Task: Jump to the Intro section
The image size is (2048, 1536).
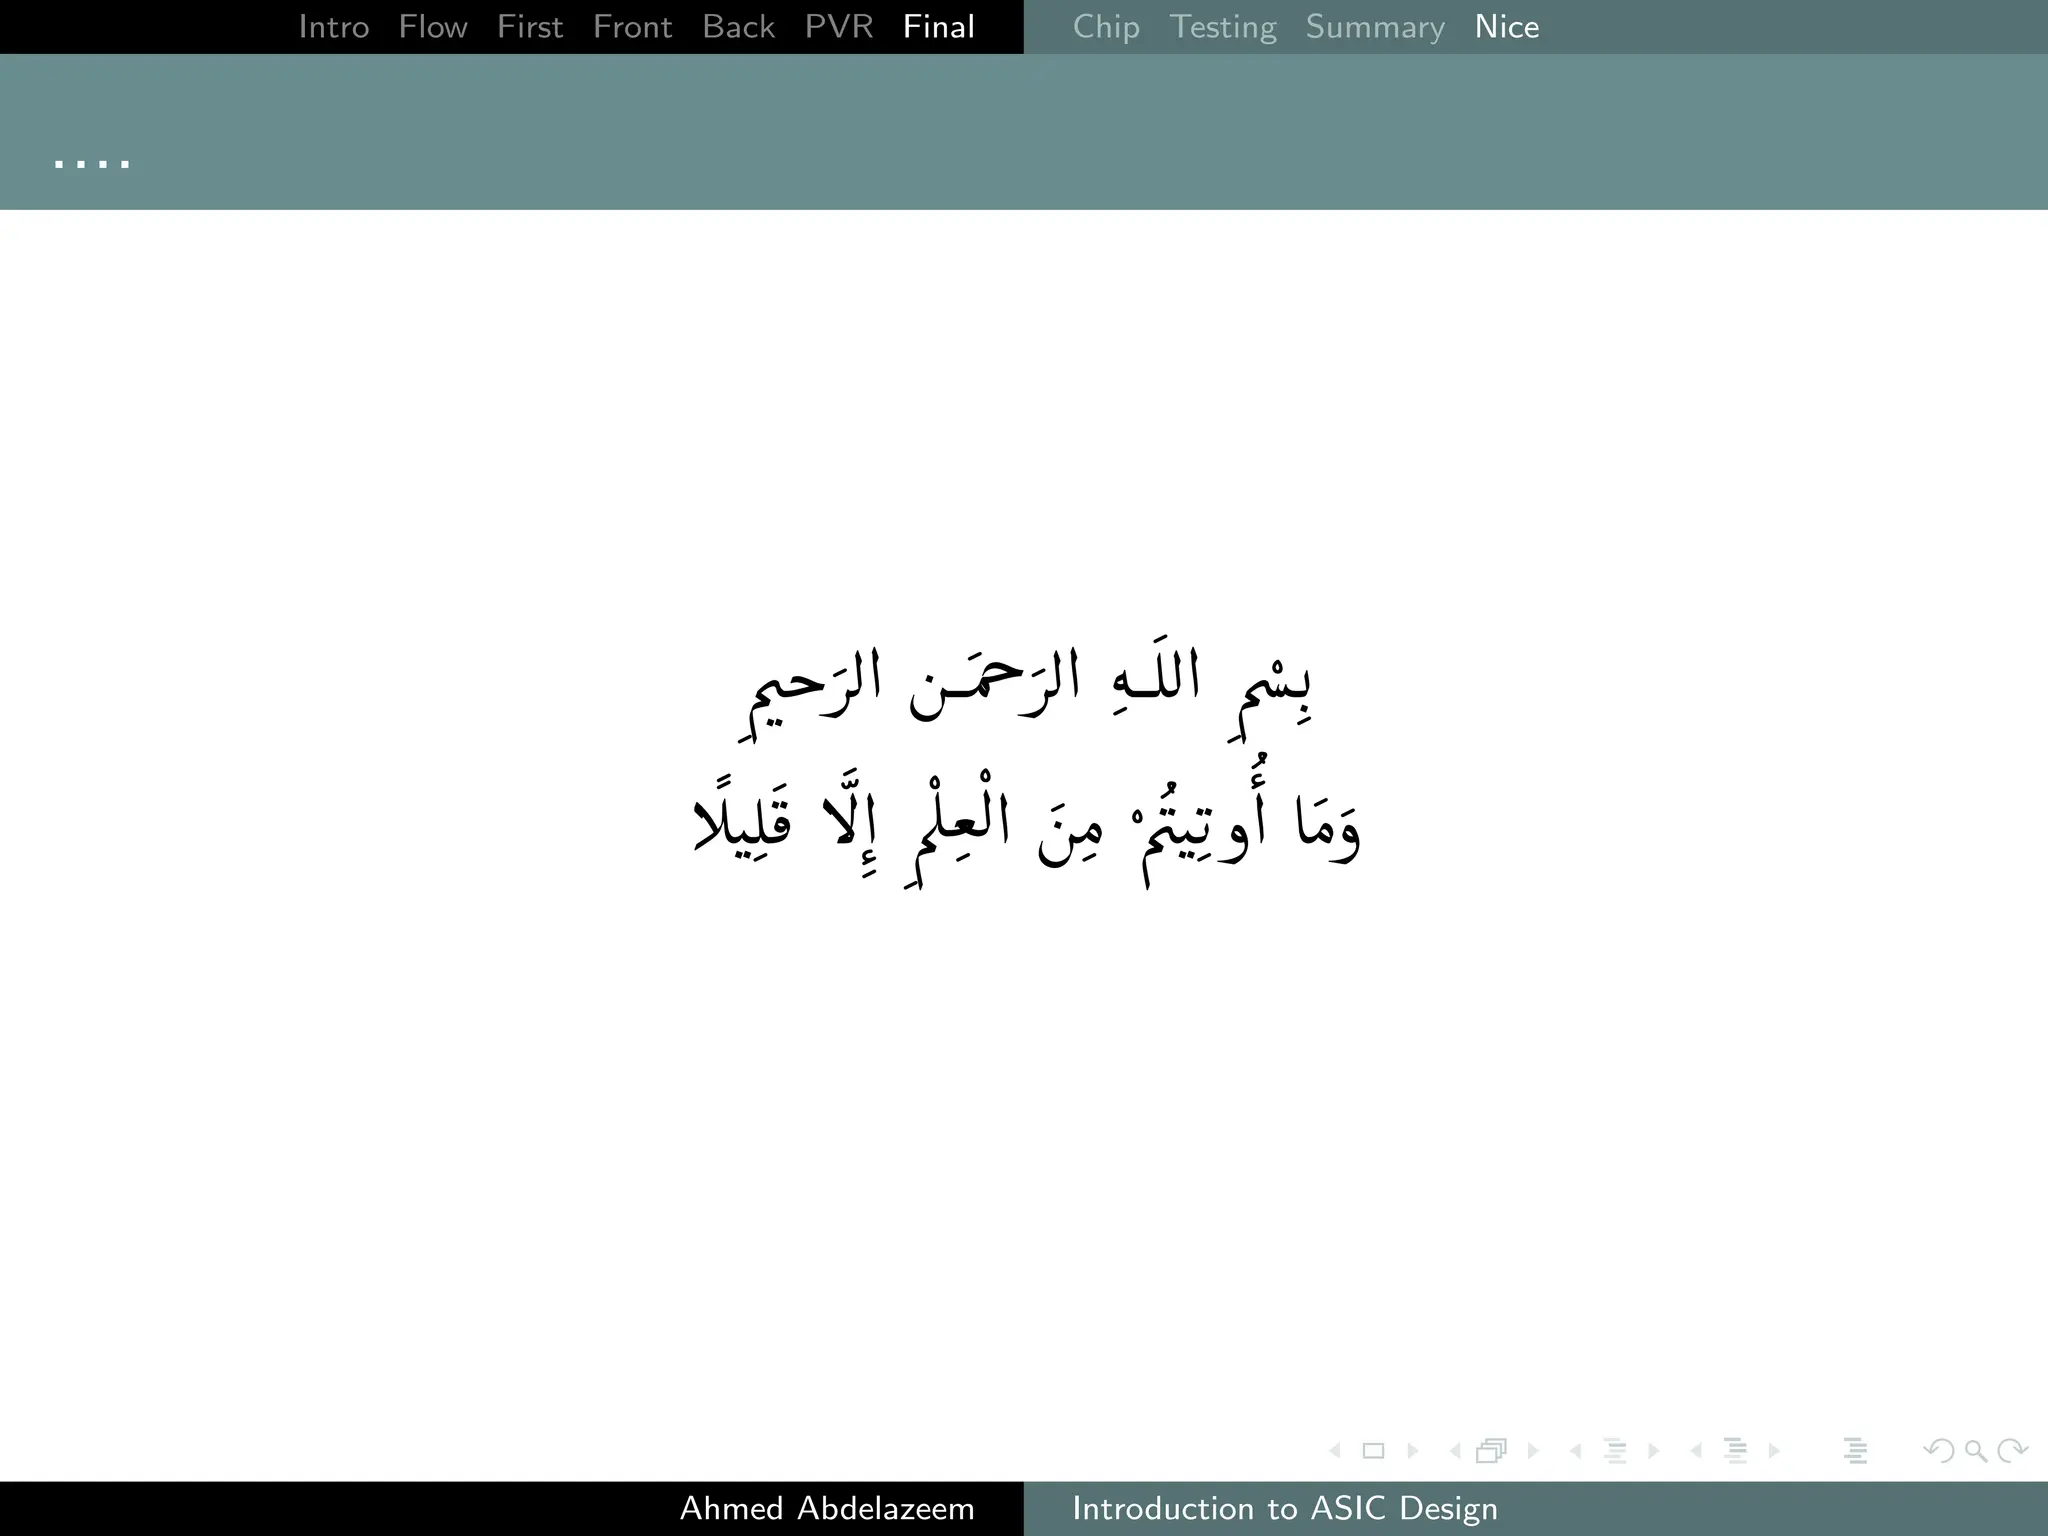Action: pos(334,27)
